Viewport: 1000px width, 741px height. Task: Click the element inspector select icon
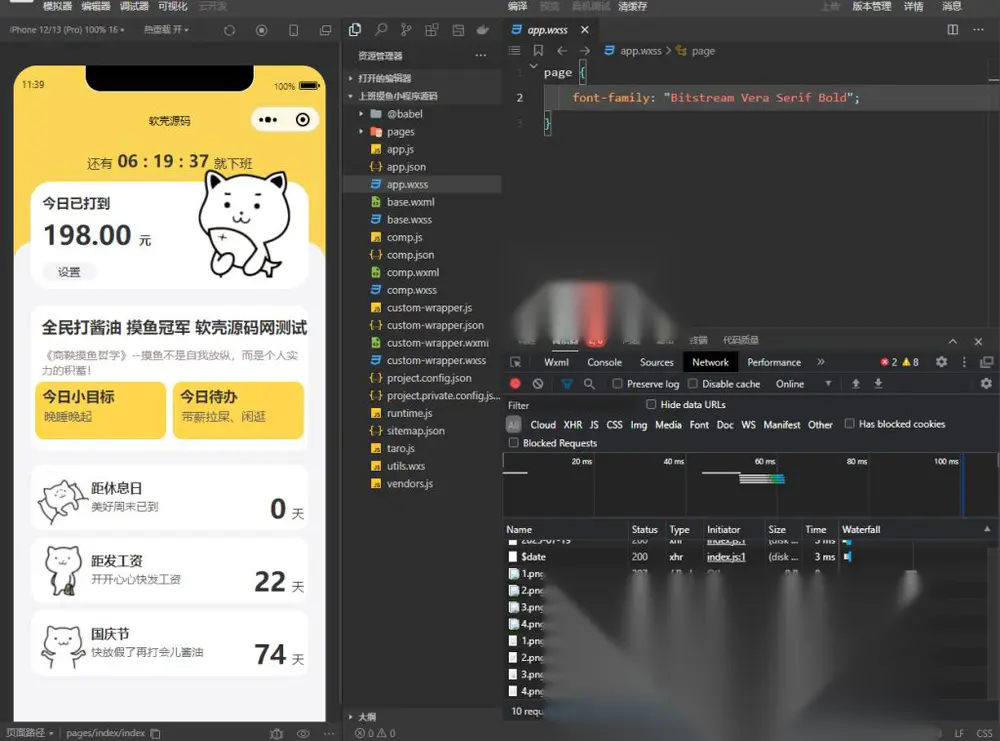pos(515,362)
